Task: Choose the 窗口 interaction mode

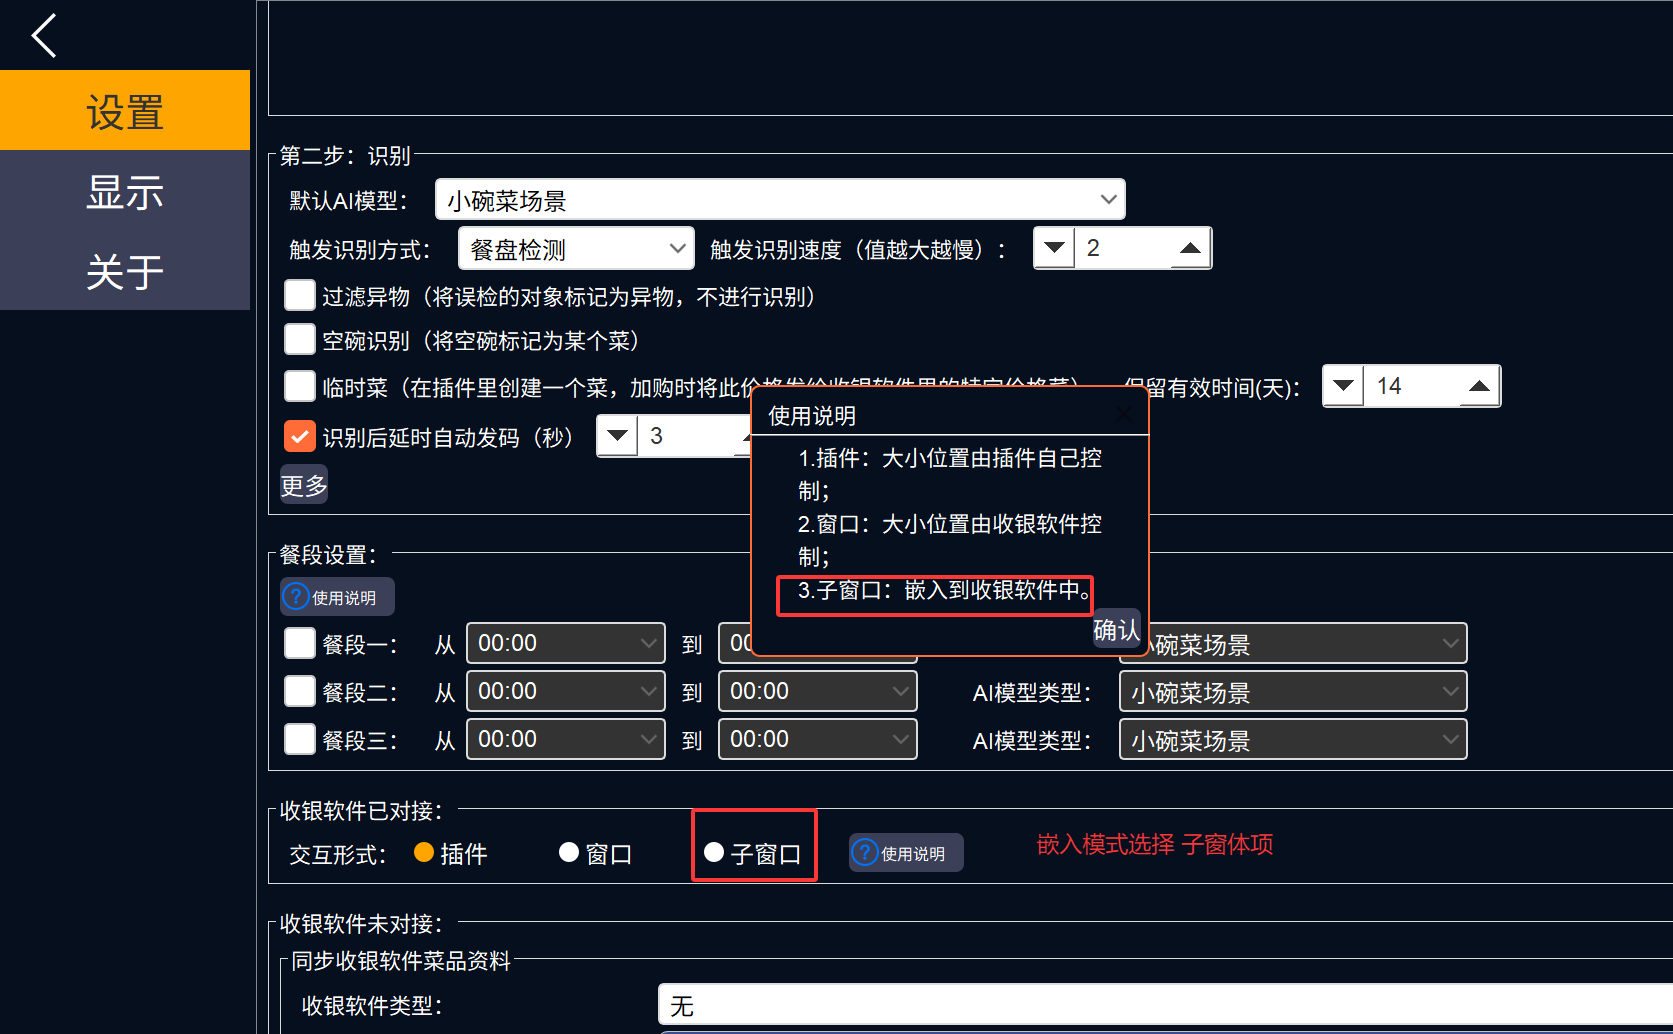Action: point(569,853)
